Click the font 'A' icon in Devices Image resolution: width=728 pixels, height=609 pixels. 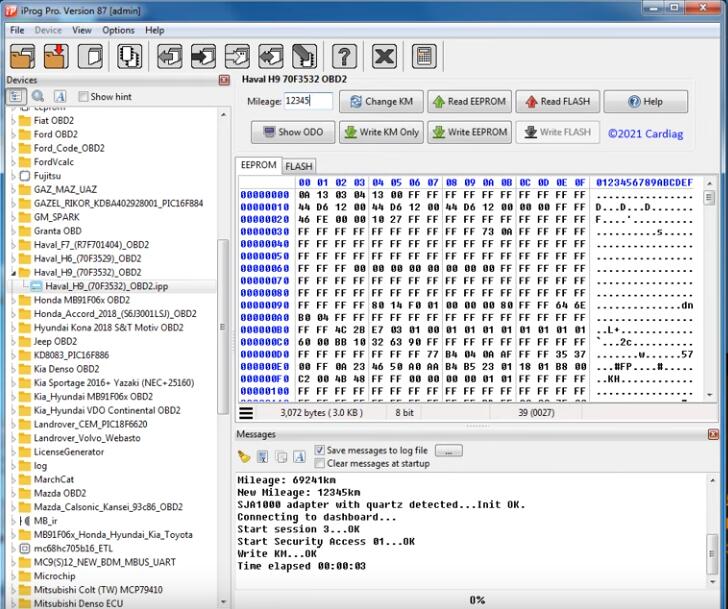(60, 97)
